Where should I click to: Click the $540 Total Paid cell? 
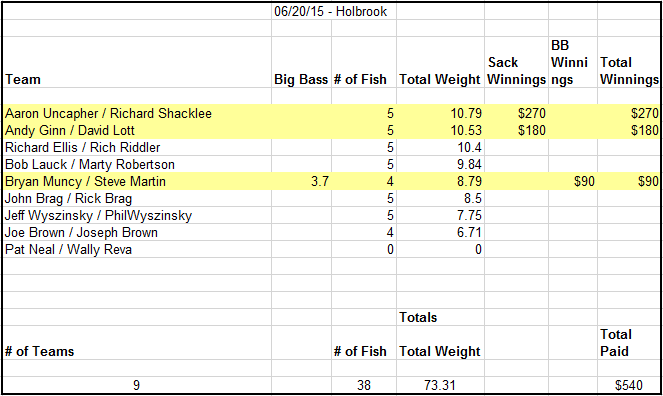628,385
